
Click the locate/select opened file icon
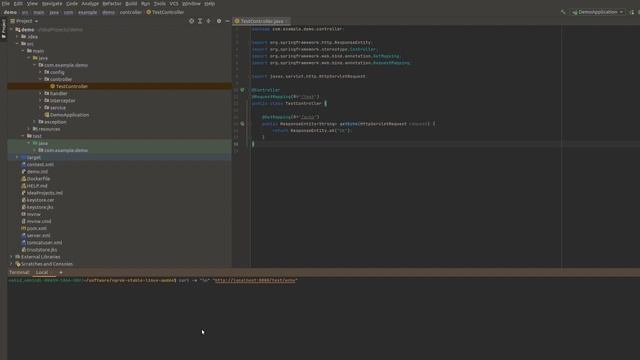(191, 21)
